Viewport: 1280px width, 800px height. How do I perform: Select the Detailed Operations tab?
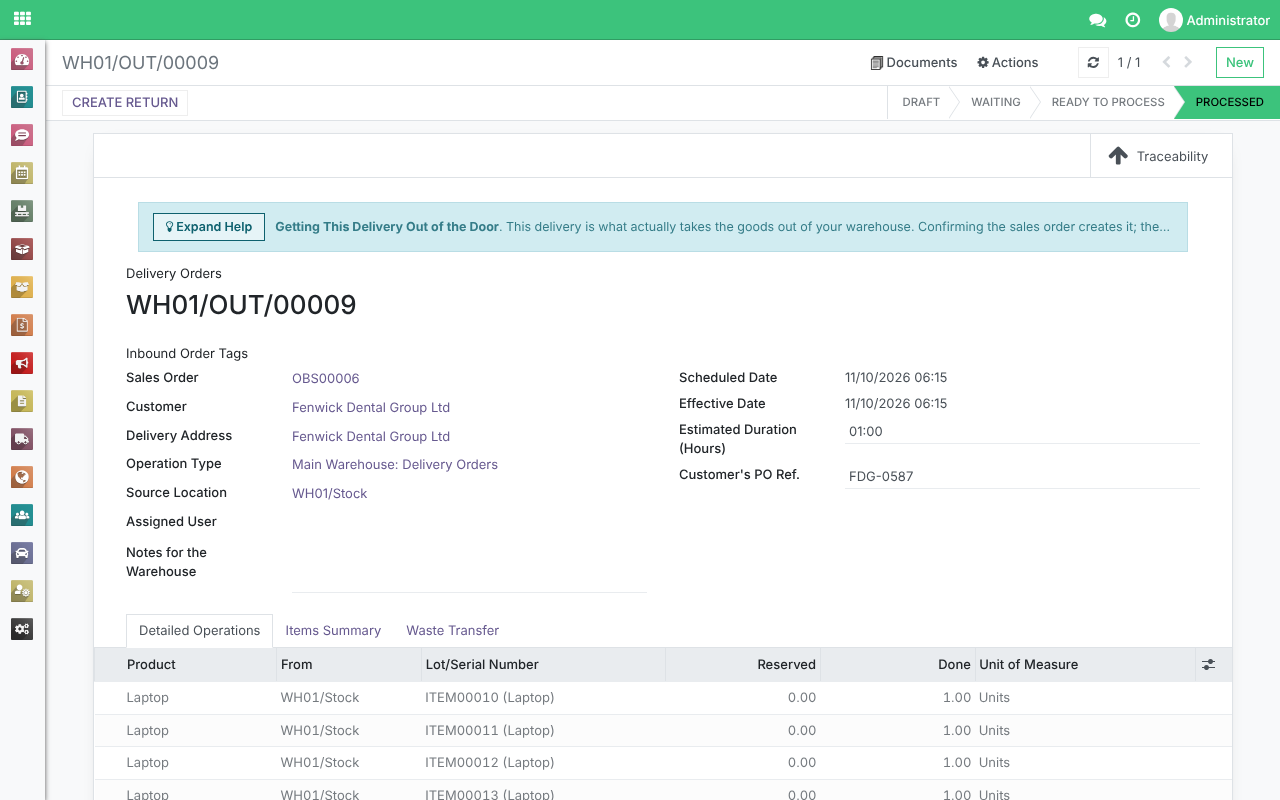click(x=199, y=631)
